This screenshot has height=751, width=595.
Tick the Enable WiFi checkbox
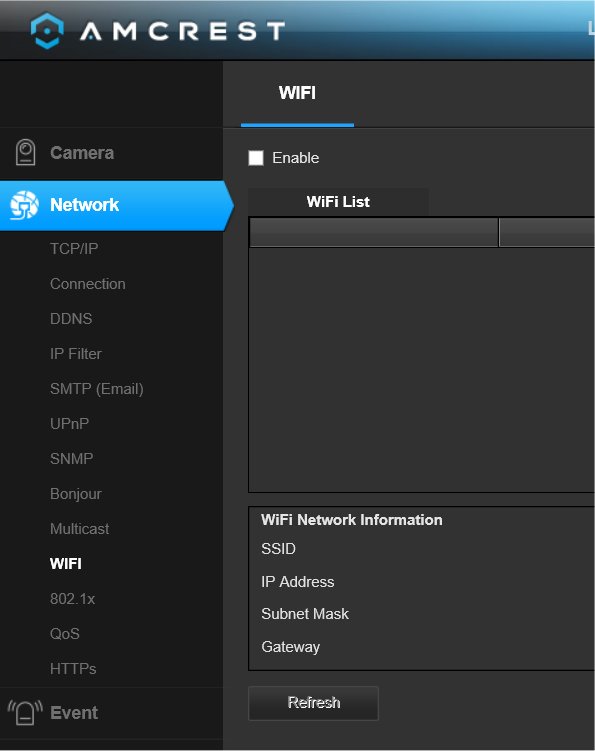[x=256, y=158]
